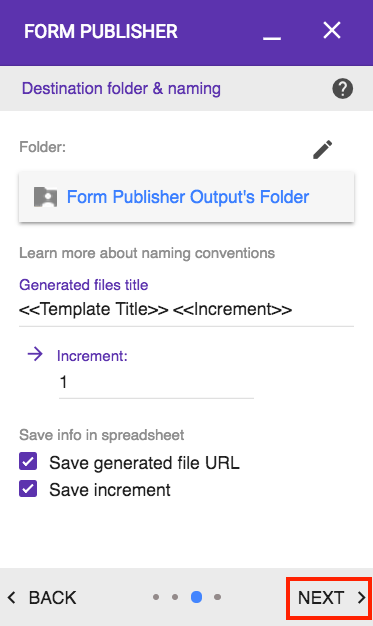Close the Form Publisher sidebar

pyautogui.click(x=331, y=30)
